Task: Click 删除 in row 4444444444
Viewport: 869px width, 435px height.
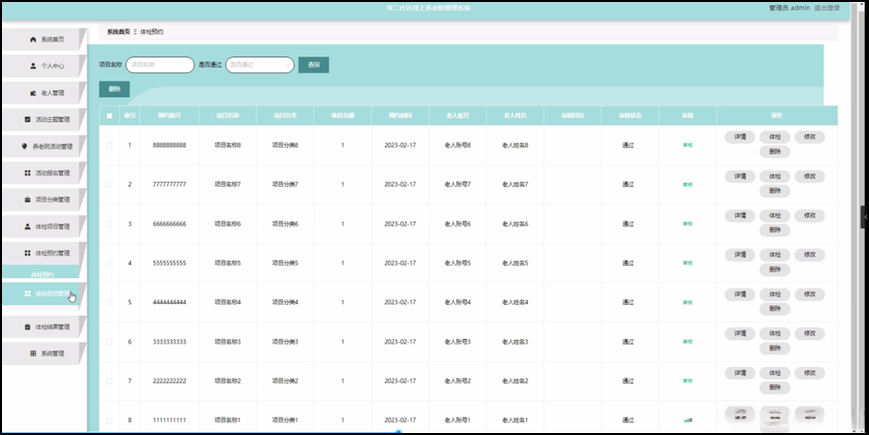Action: click(x=775, y=309)
